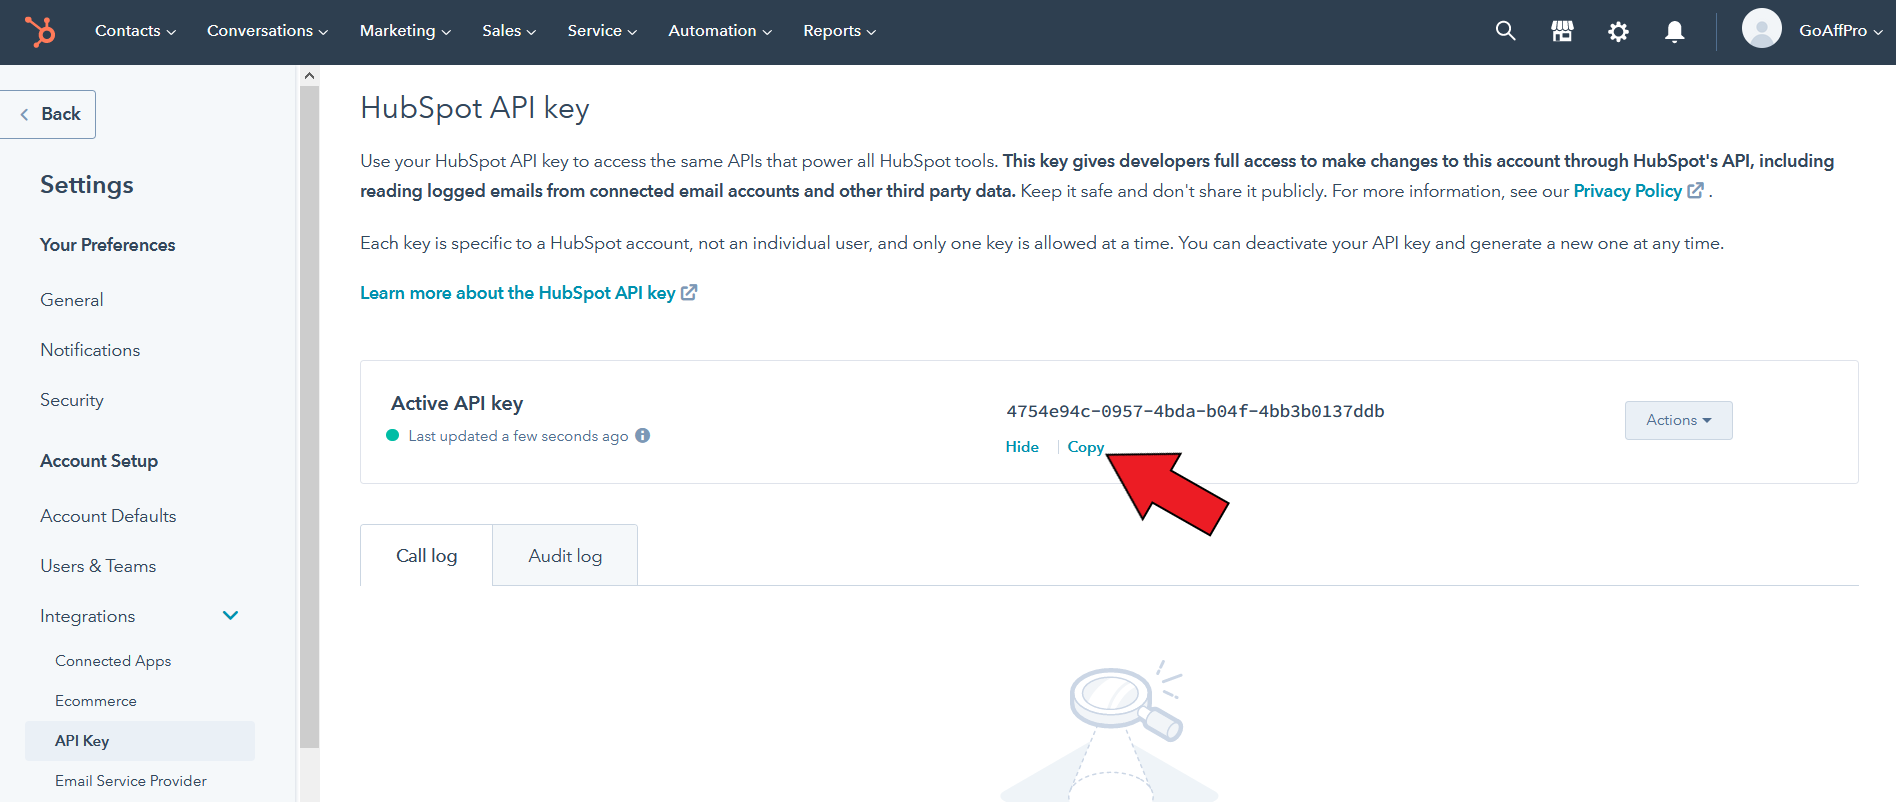
Task: Switch to the Call log tab
Action: (x=427, y=555)
